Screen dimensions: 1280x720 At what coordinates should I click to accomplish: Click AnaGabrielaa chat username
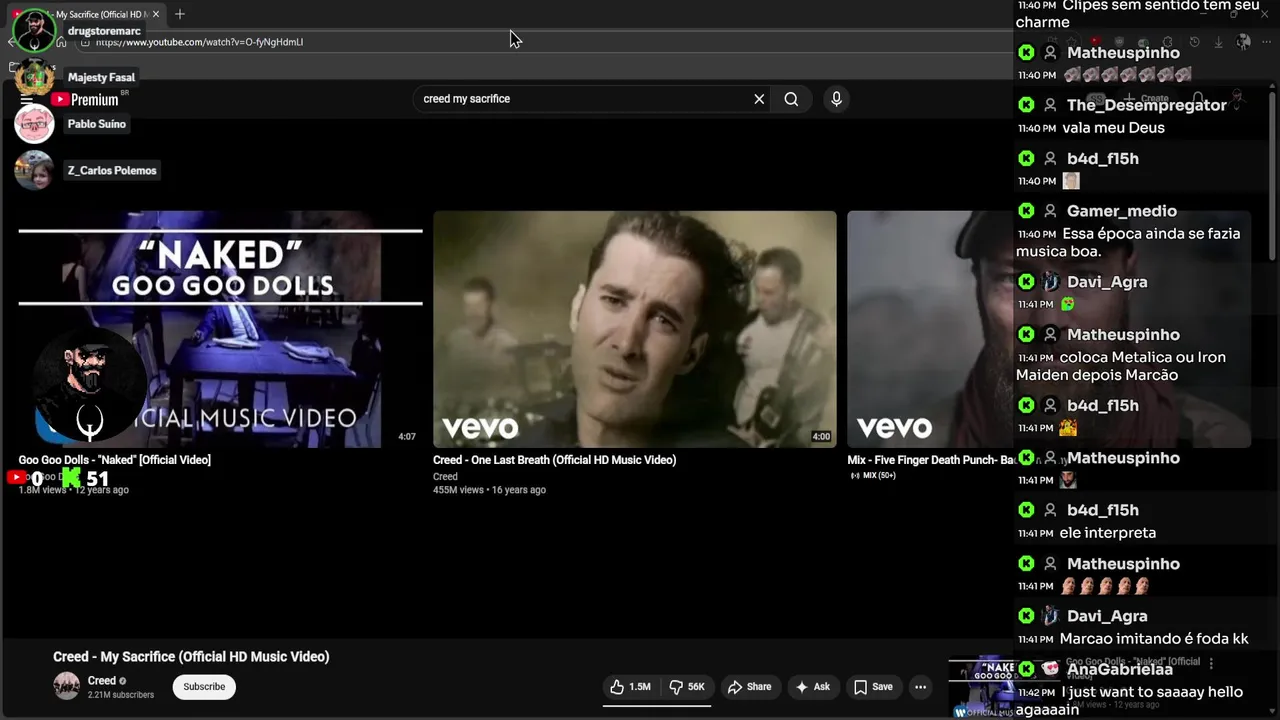[x=1120, y=669]
